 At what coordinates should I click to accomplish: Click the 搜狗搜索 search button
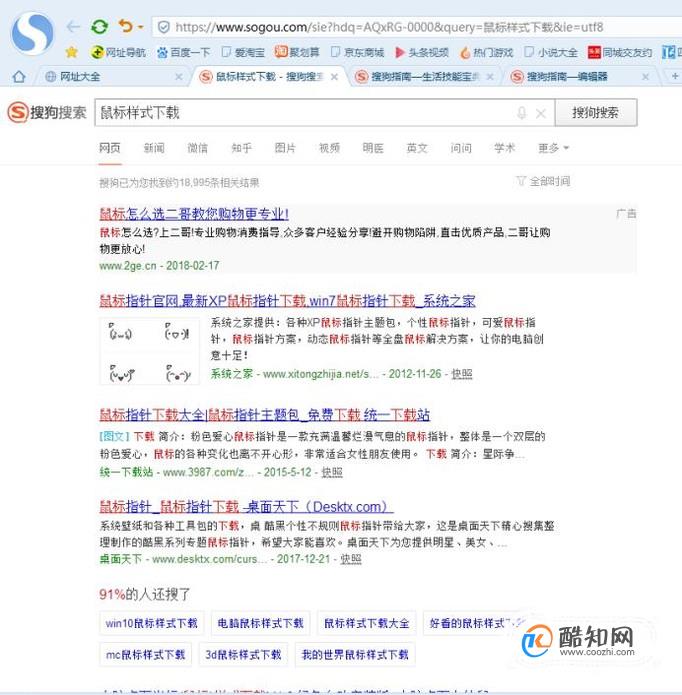[596, 113]
